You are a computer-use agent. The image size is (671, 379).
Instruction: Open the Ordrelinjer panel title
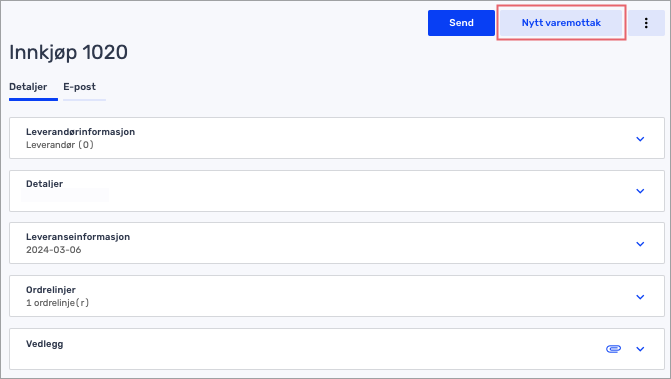pyautogui.click(x=51, y=290)
